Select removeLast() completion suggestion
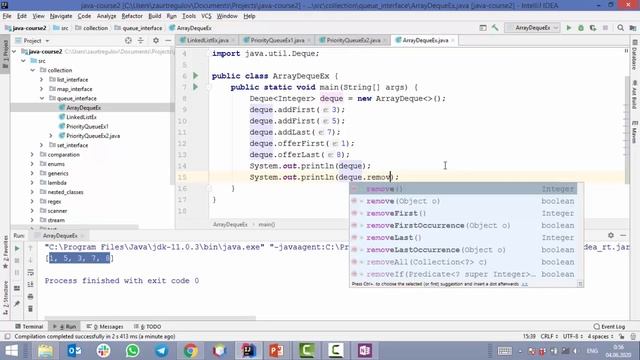 point(464,238)
